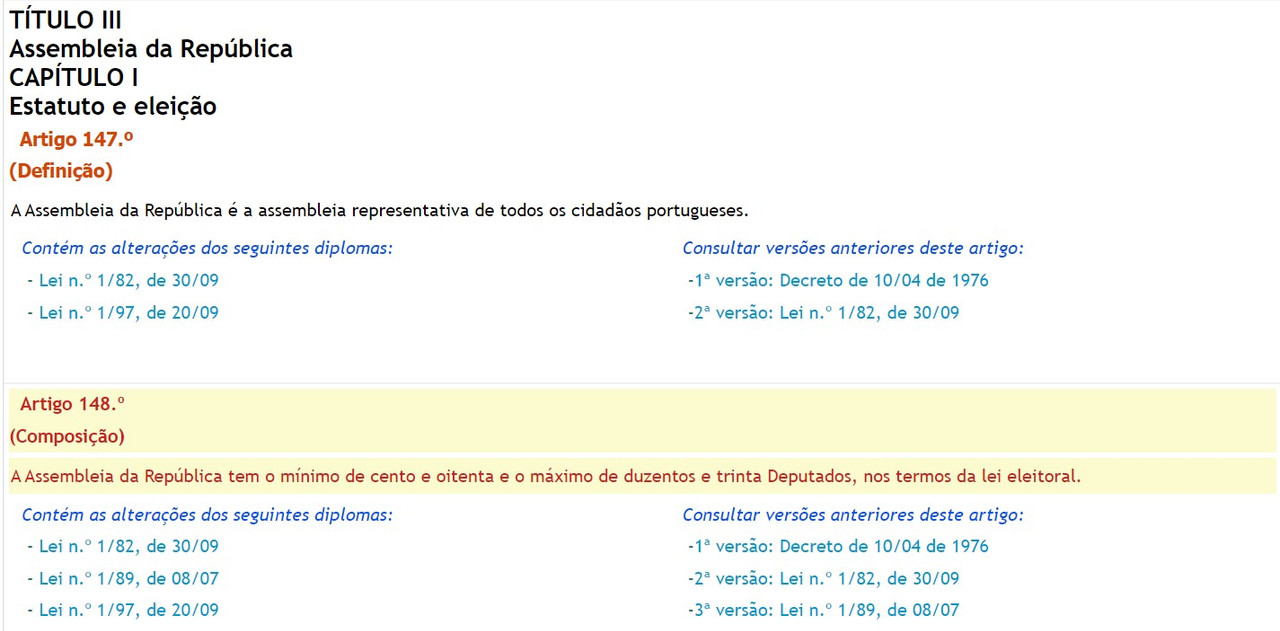Viewport: 1280px width, 631px height.
Task: Click 'Contém as alterações' label under Artigo 147.º
Action: coord(207,248)
